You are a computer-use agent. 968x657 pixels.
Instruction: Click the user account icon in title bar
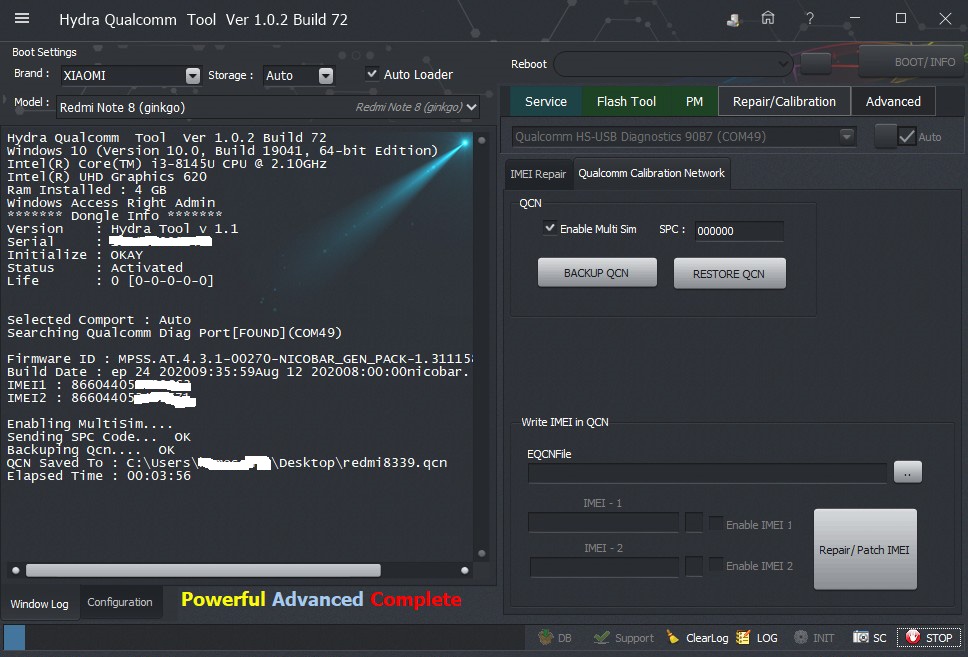point(734,19)
